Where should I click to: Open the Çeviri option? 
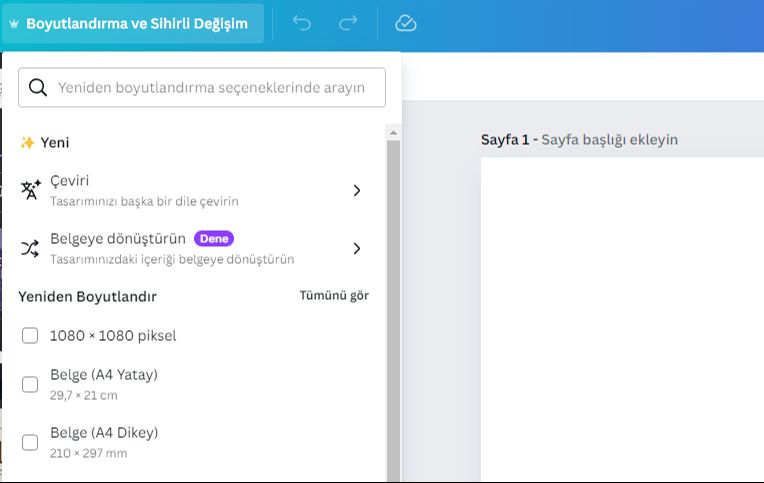pos(194,190)
